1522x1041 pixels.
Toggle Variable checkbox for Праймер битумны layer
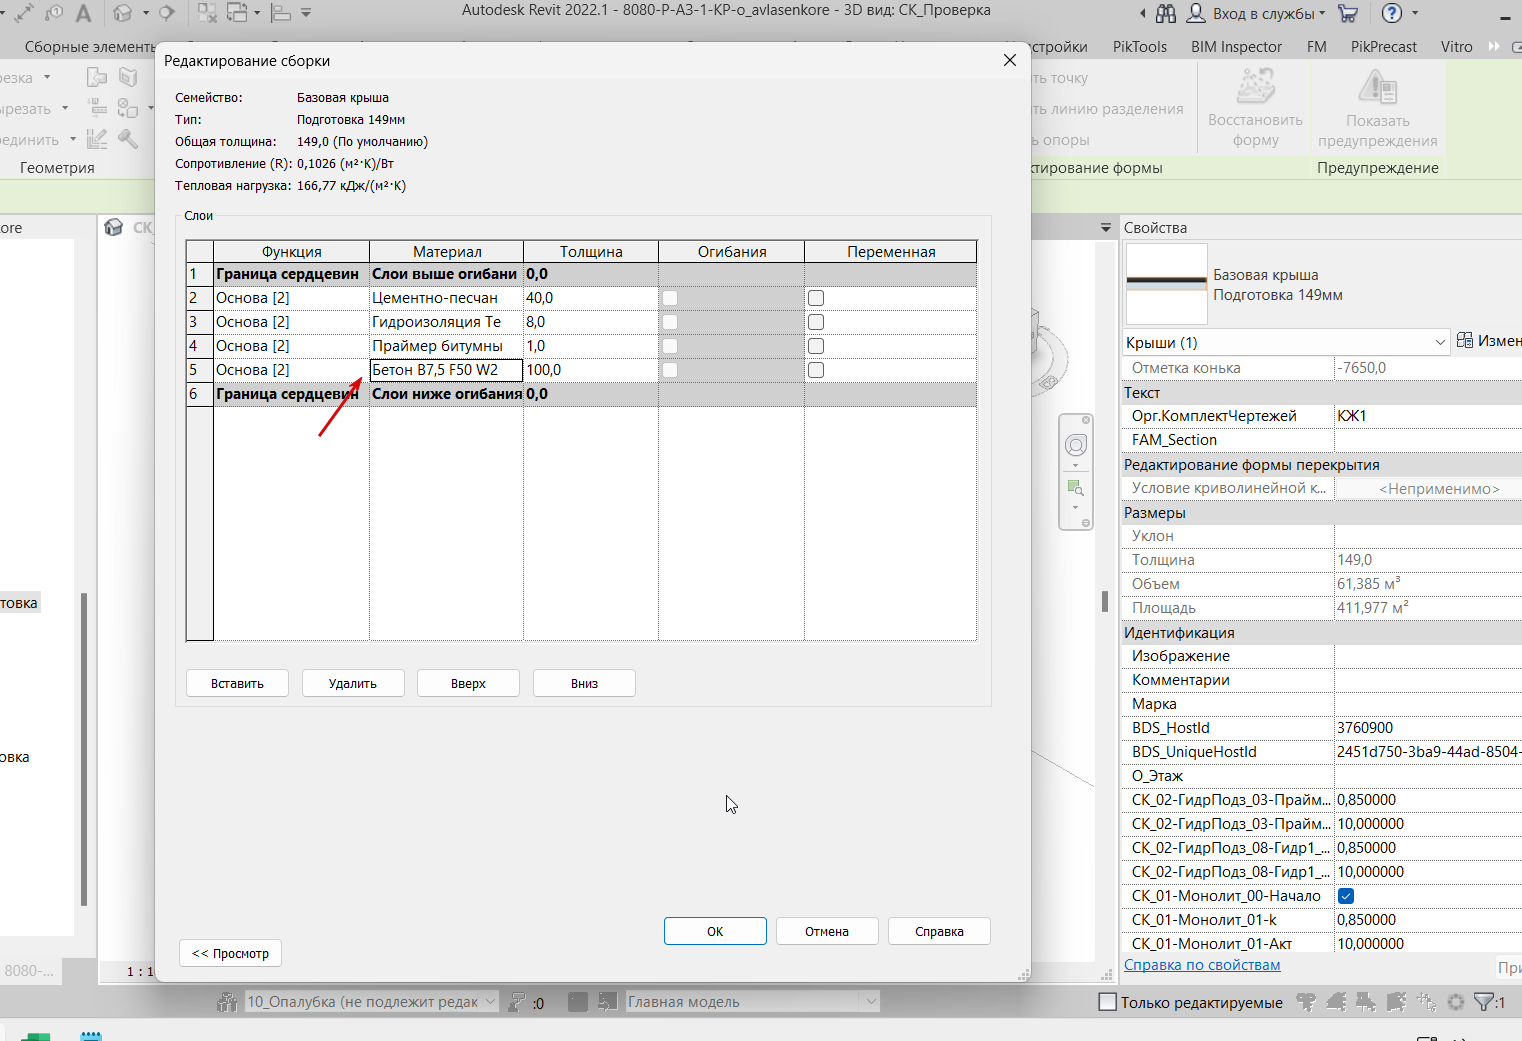(x=816, y=346)
